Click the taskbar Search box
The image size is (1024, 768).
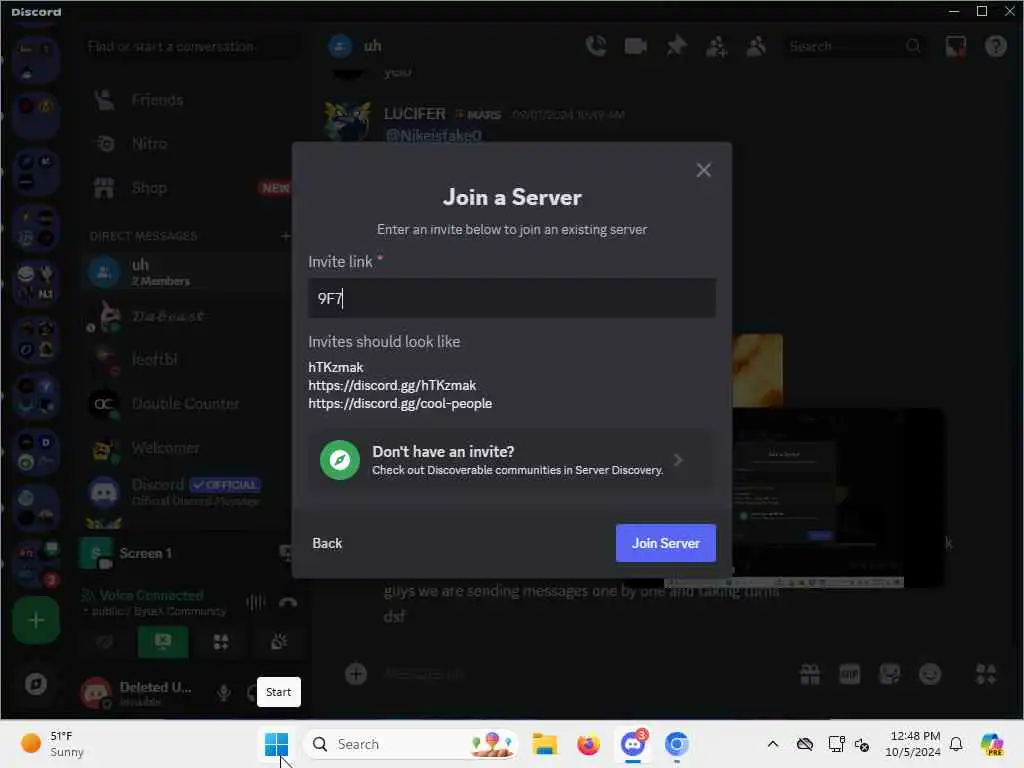(x=410, y=744)
